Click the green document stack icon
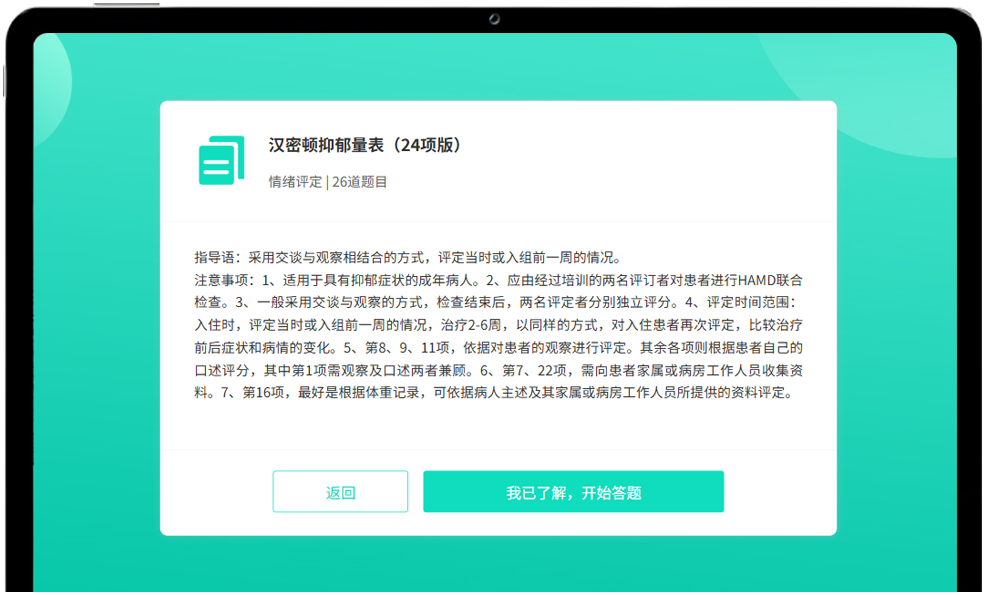 [x=221, y=160]
